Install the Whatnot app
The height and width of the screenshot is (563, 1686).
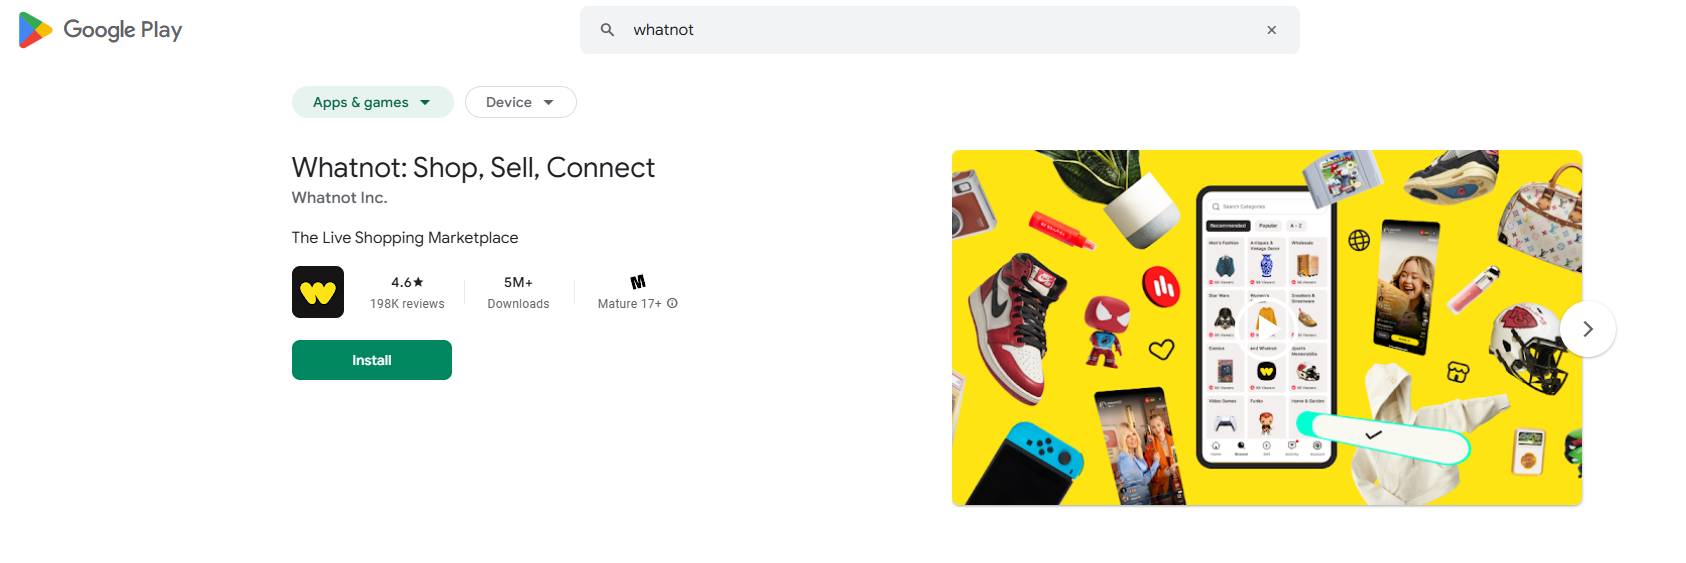coord(372,360)
